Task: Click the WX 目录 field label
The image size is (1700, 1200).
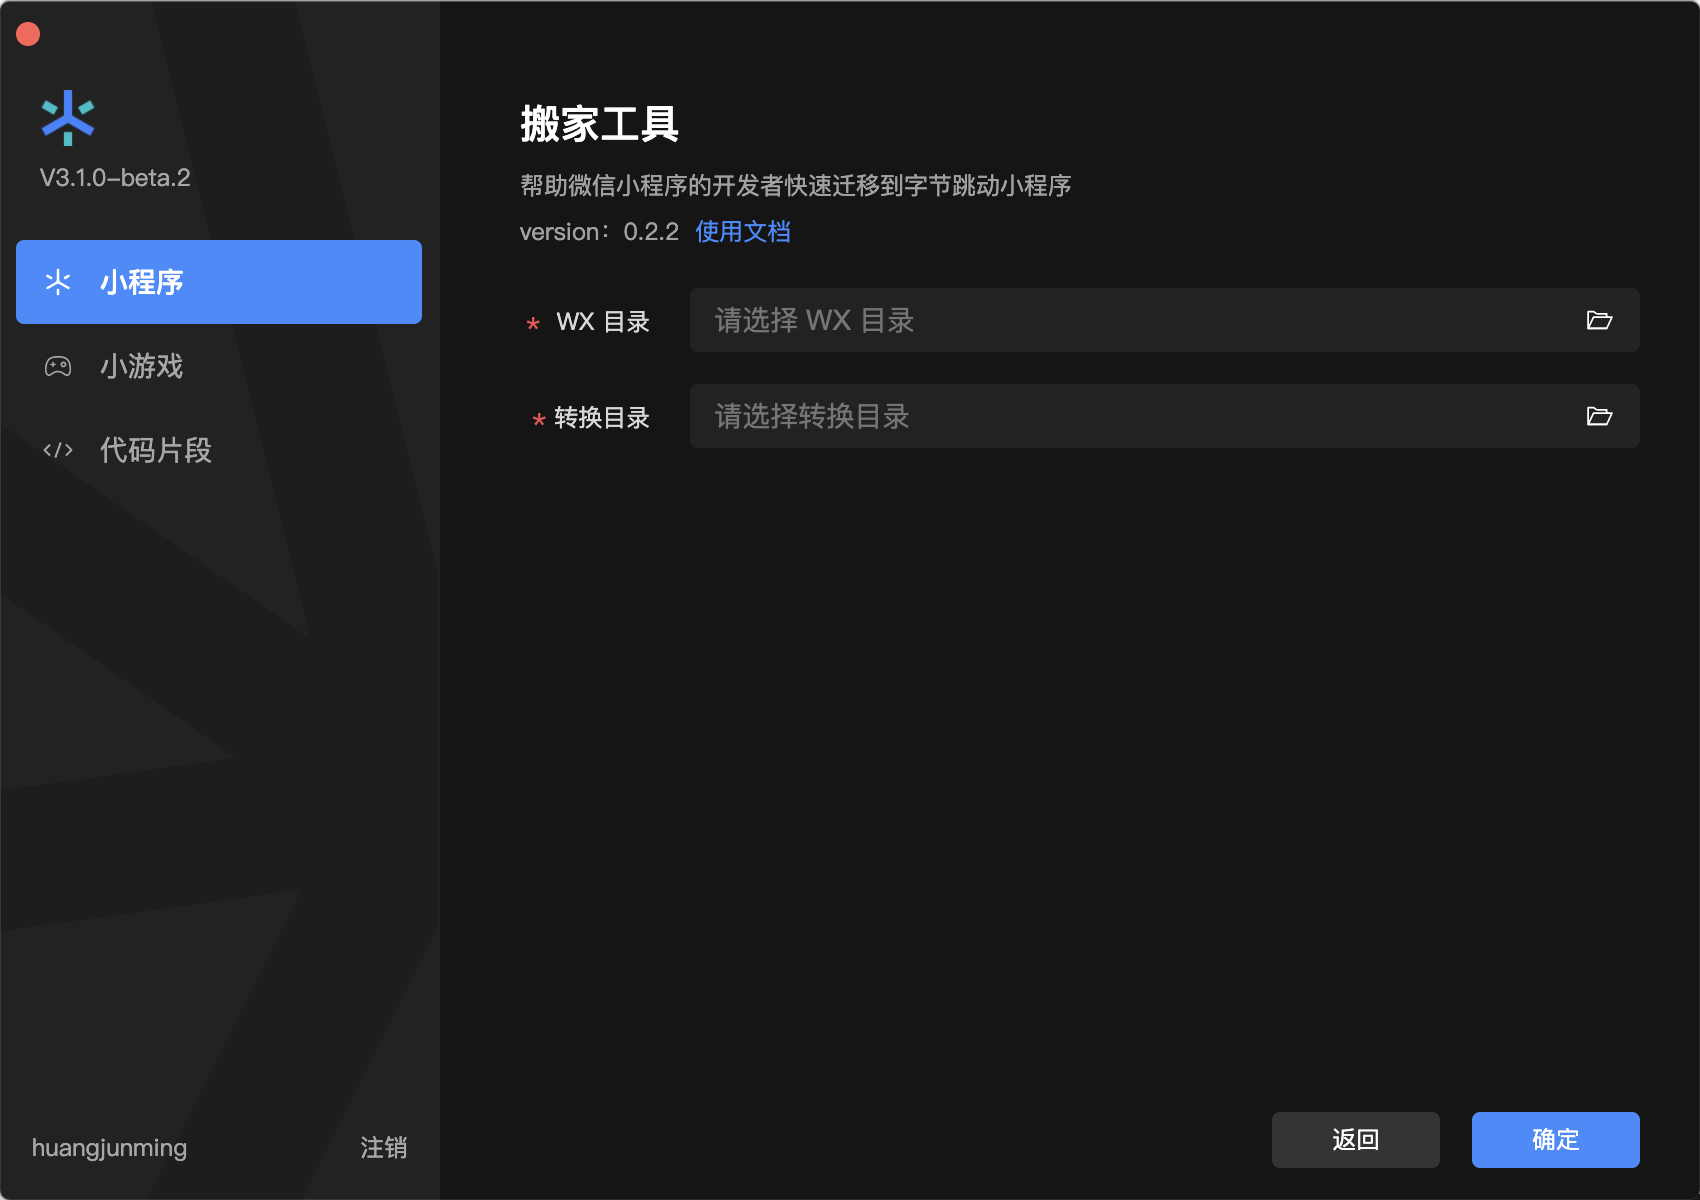Action: tap(603, 322)
